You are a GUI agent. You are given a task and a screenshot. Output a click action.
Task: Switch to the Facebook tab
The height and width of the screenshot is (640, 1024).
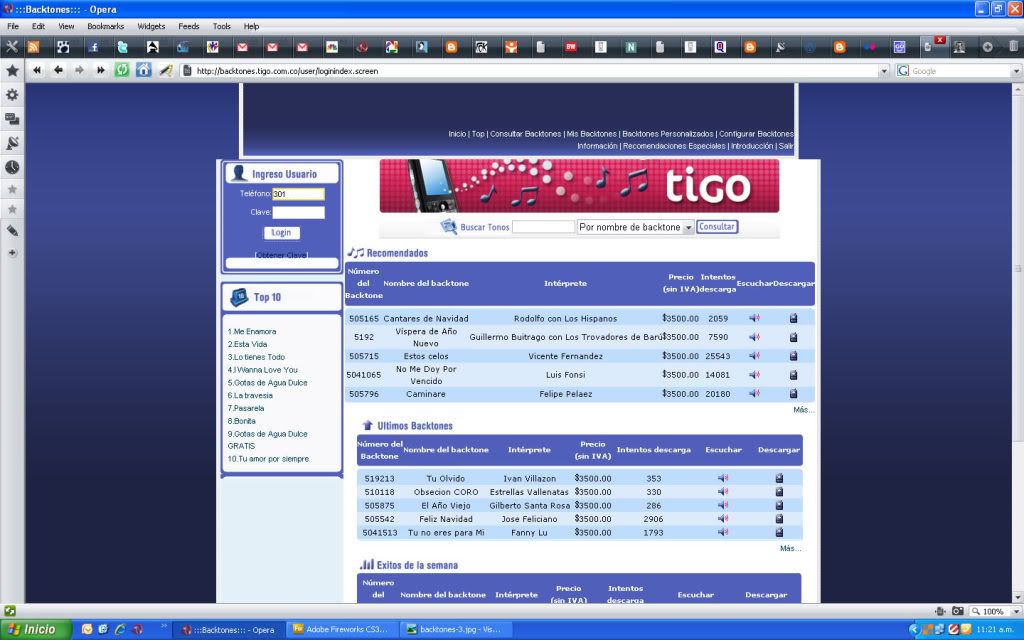pos(93,47)
